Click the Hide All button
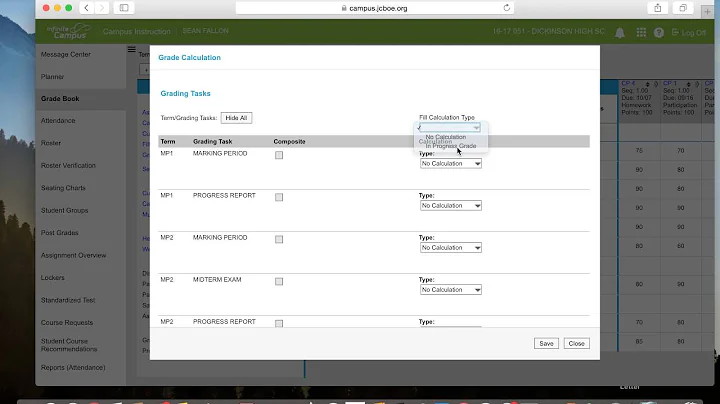 (236, 118)
